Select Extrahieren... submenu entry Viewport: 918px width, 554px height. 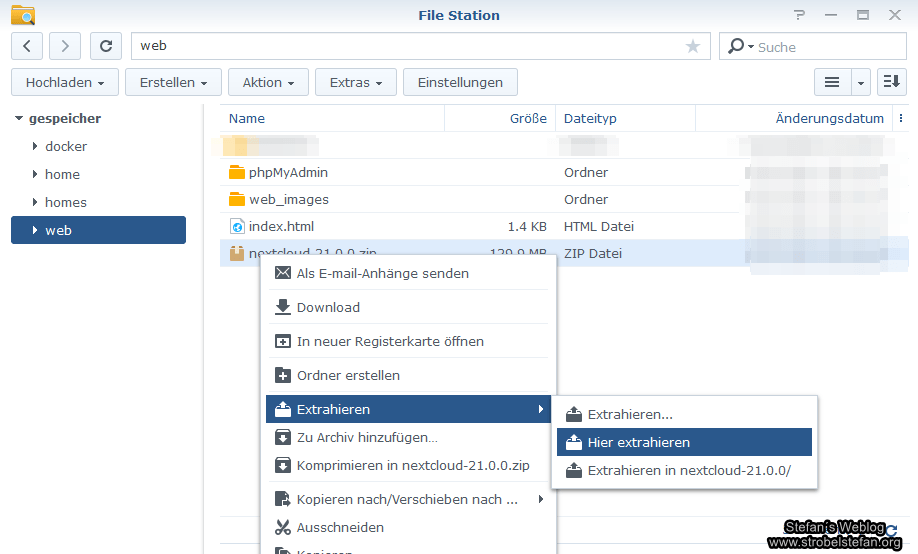tap(684, 414)
